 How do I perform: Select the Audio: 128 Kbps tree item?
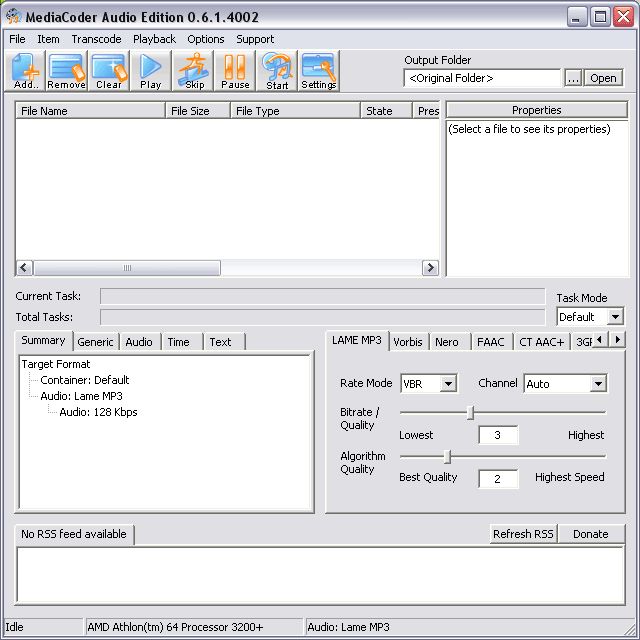click(x=98, y=412)
